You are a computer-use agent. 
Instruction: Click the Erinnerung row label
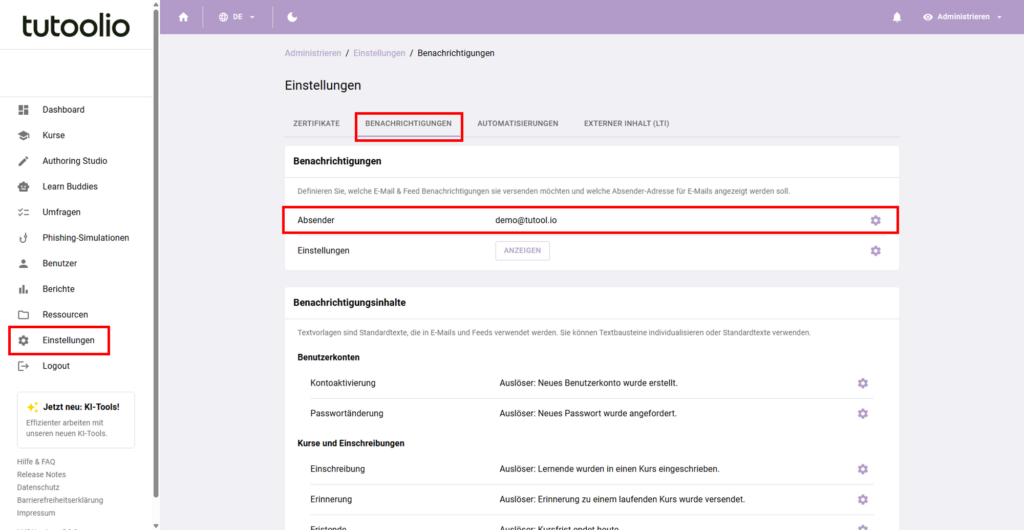point(331,500)
